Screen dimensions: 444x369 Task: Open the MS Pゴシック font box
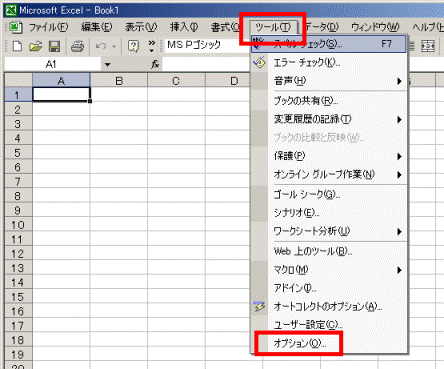(x=207, y=45)
